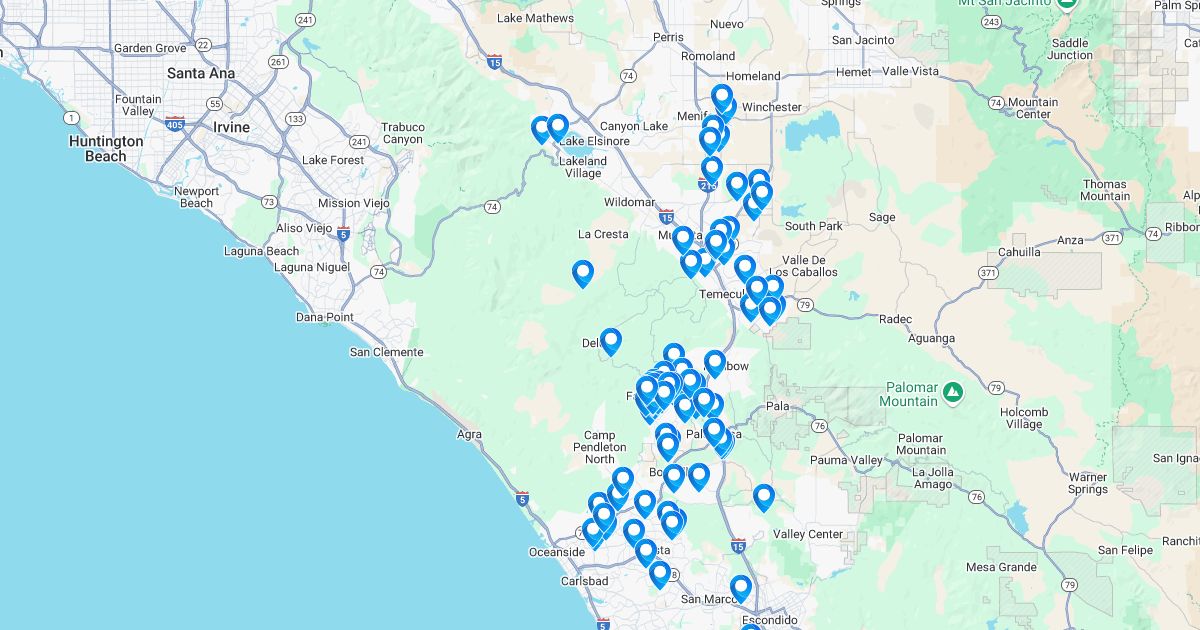This screenshot has width=1200, height=630.
Task: Select the Laguna Beach label
Action: pyautogui.click(x=262, y=251)
